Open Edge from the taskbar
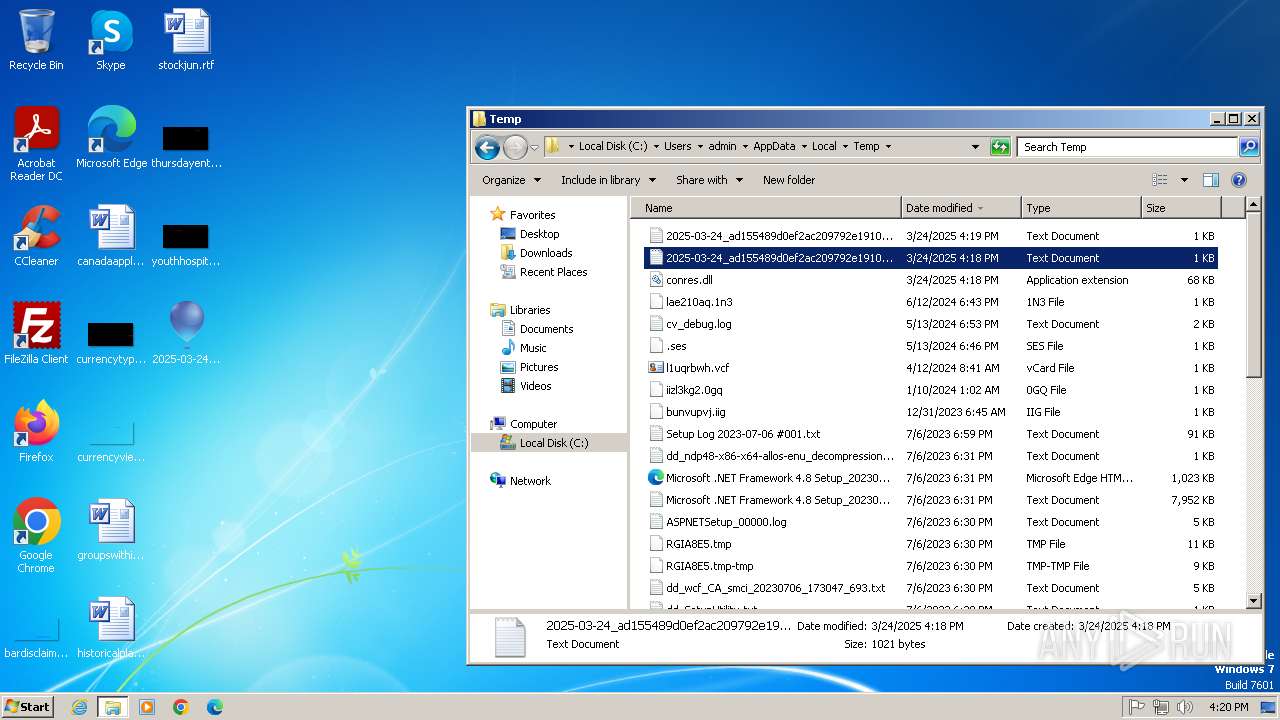This screenshot has width=1280, height=720. [214, 707]
